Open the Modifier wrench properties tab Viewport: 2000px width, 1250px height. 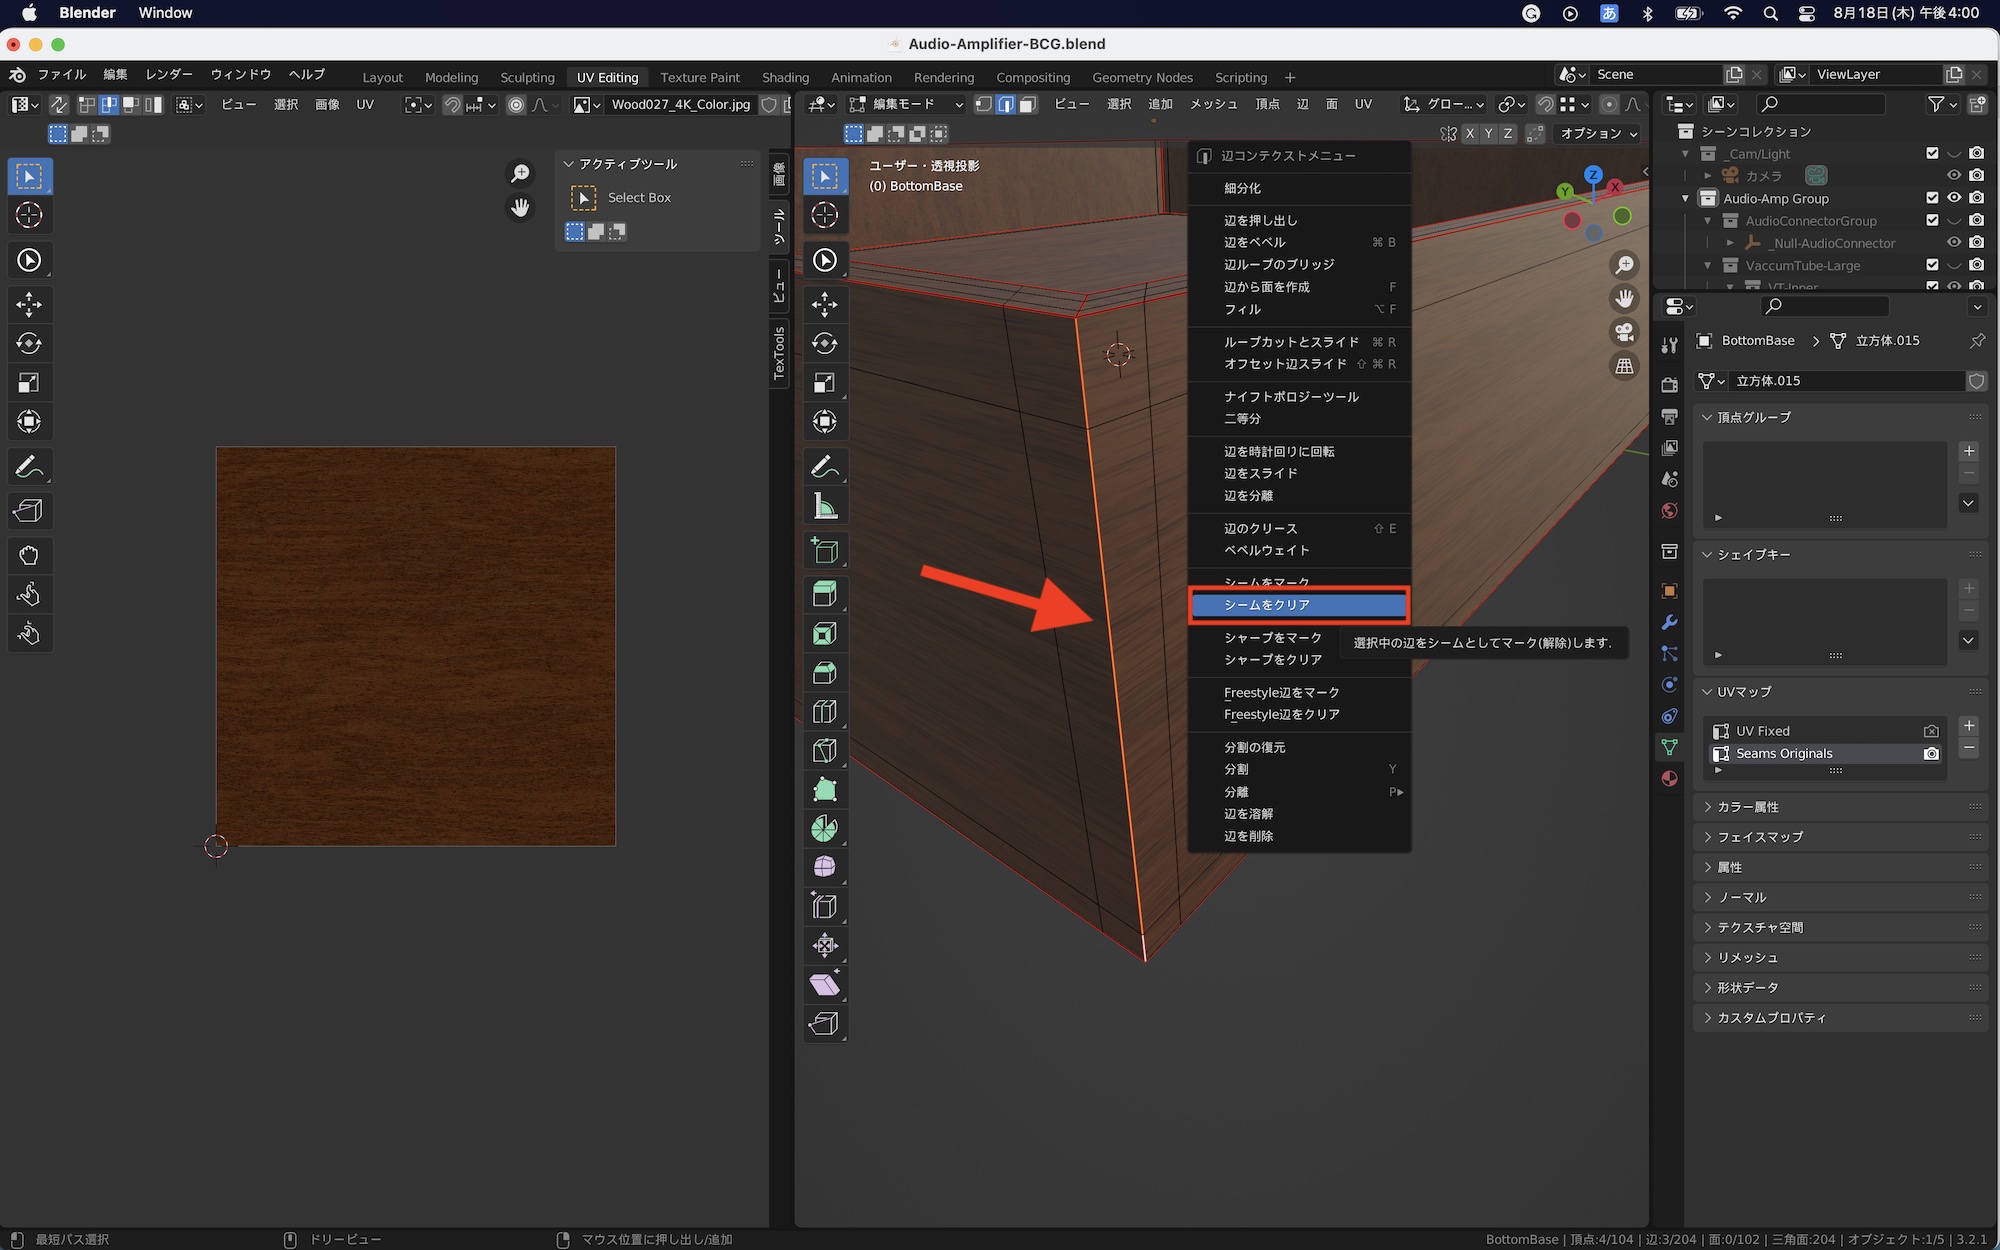1669,622
